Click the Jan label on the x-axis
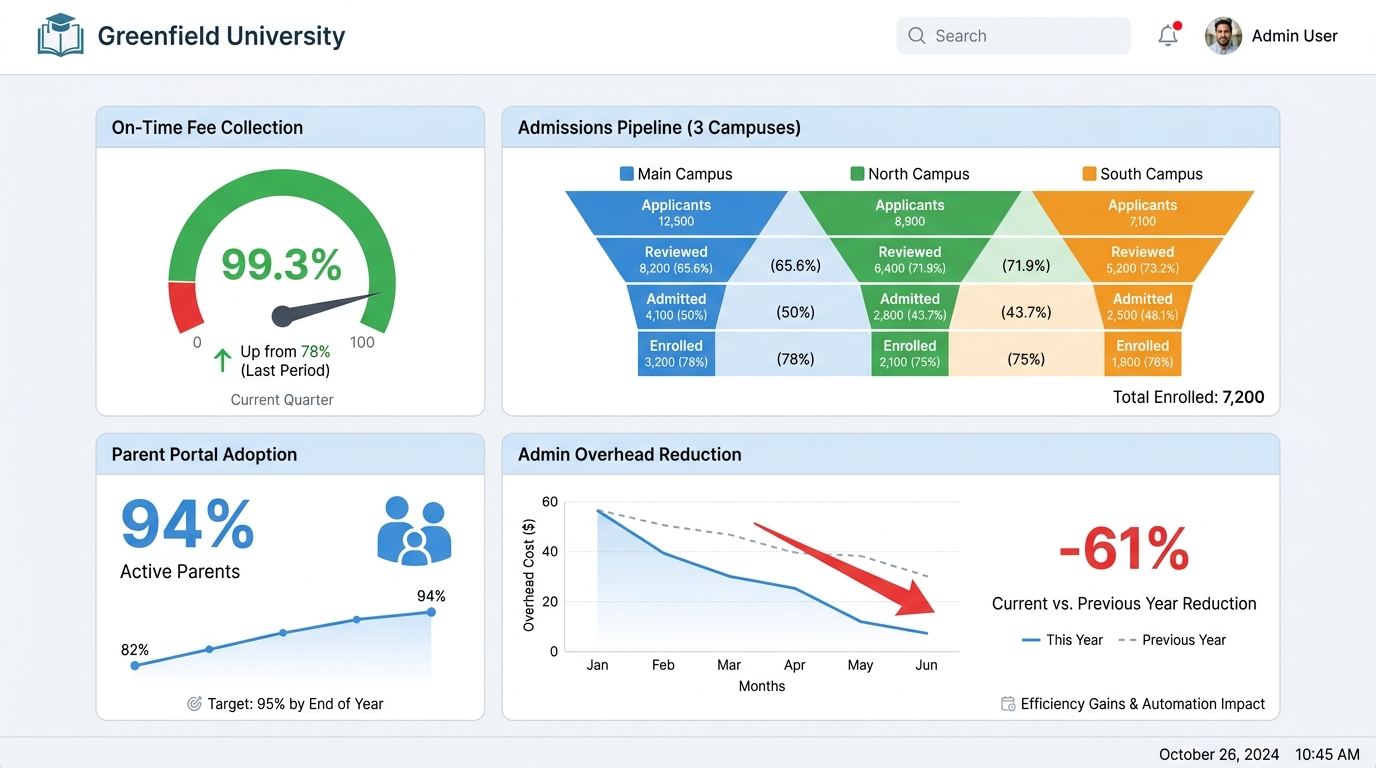Viewport: 1376px width, 768px height. coord(598,665)
